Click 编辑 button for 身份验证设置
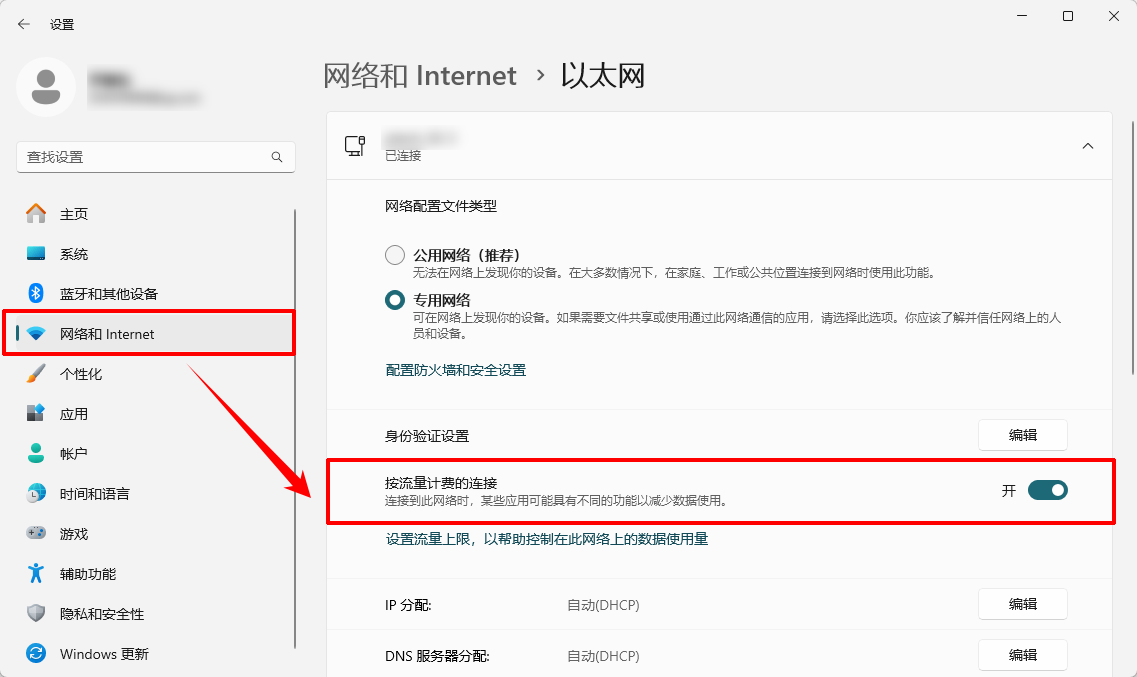 (1022, 435)
